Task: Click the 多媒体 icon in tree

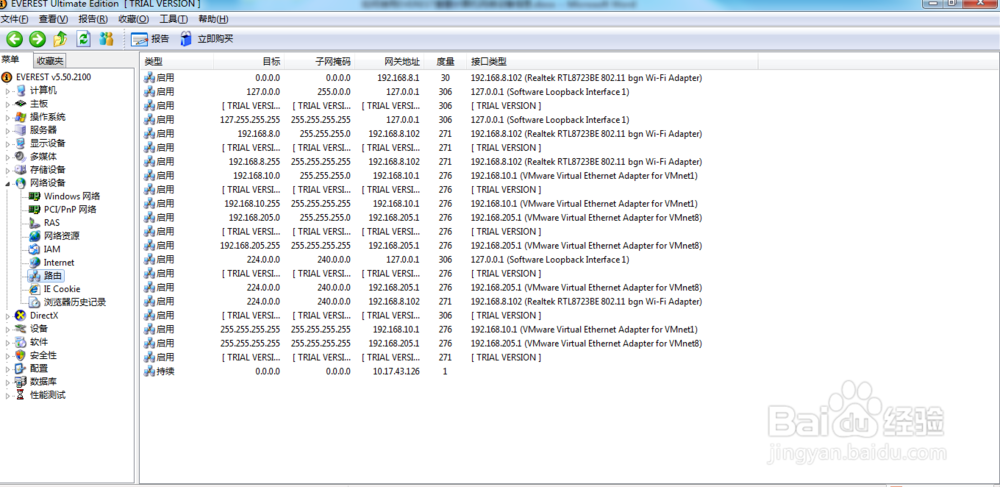Action: point(20,157)
